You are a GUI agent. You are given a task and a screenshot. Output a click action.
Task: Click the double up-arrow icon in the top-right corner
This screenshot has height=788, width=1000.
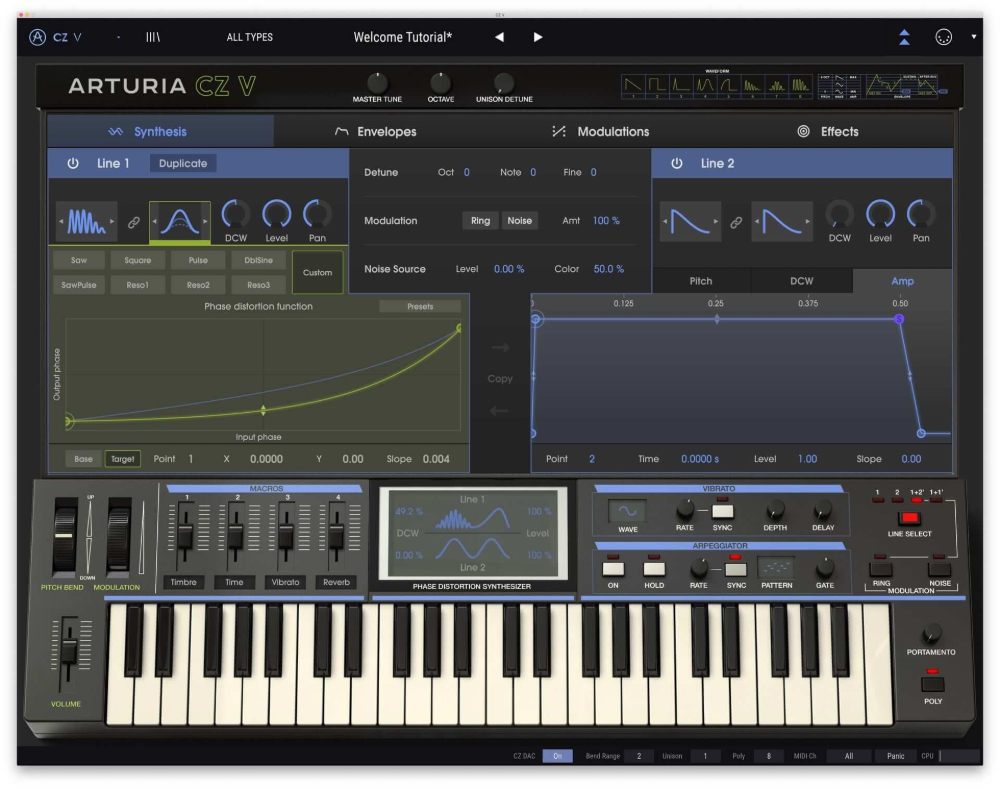coord(903,37)
